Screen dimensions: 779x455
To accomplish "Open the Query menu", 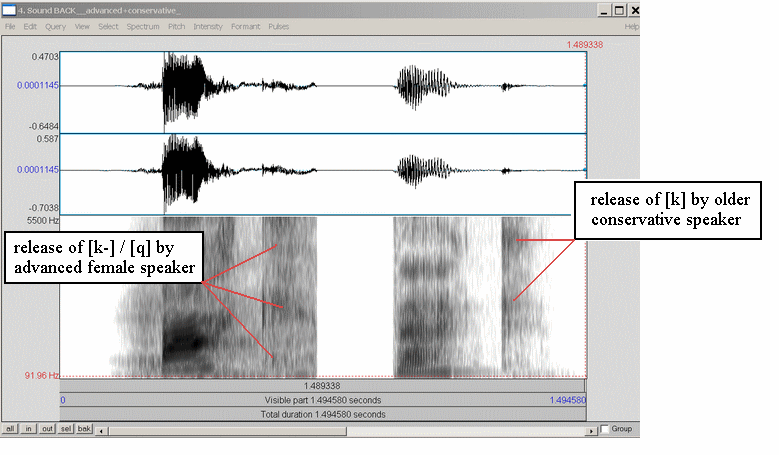I will tap(56, 26).
